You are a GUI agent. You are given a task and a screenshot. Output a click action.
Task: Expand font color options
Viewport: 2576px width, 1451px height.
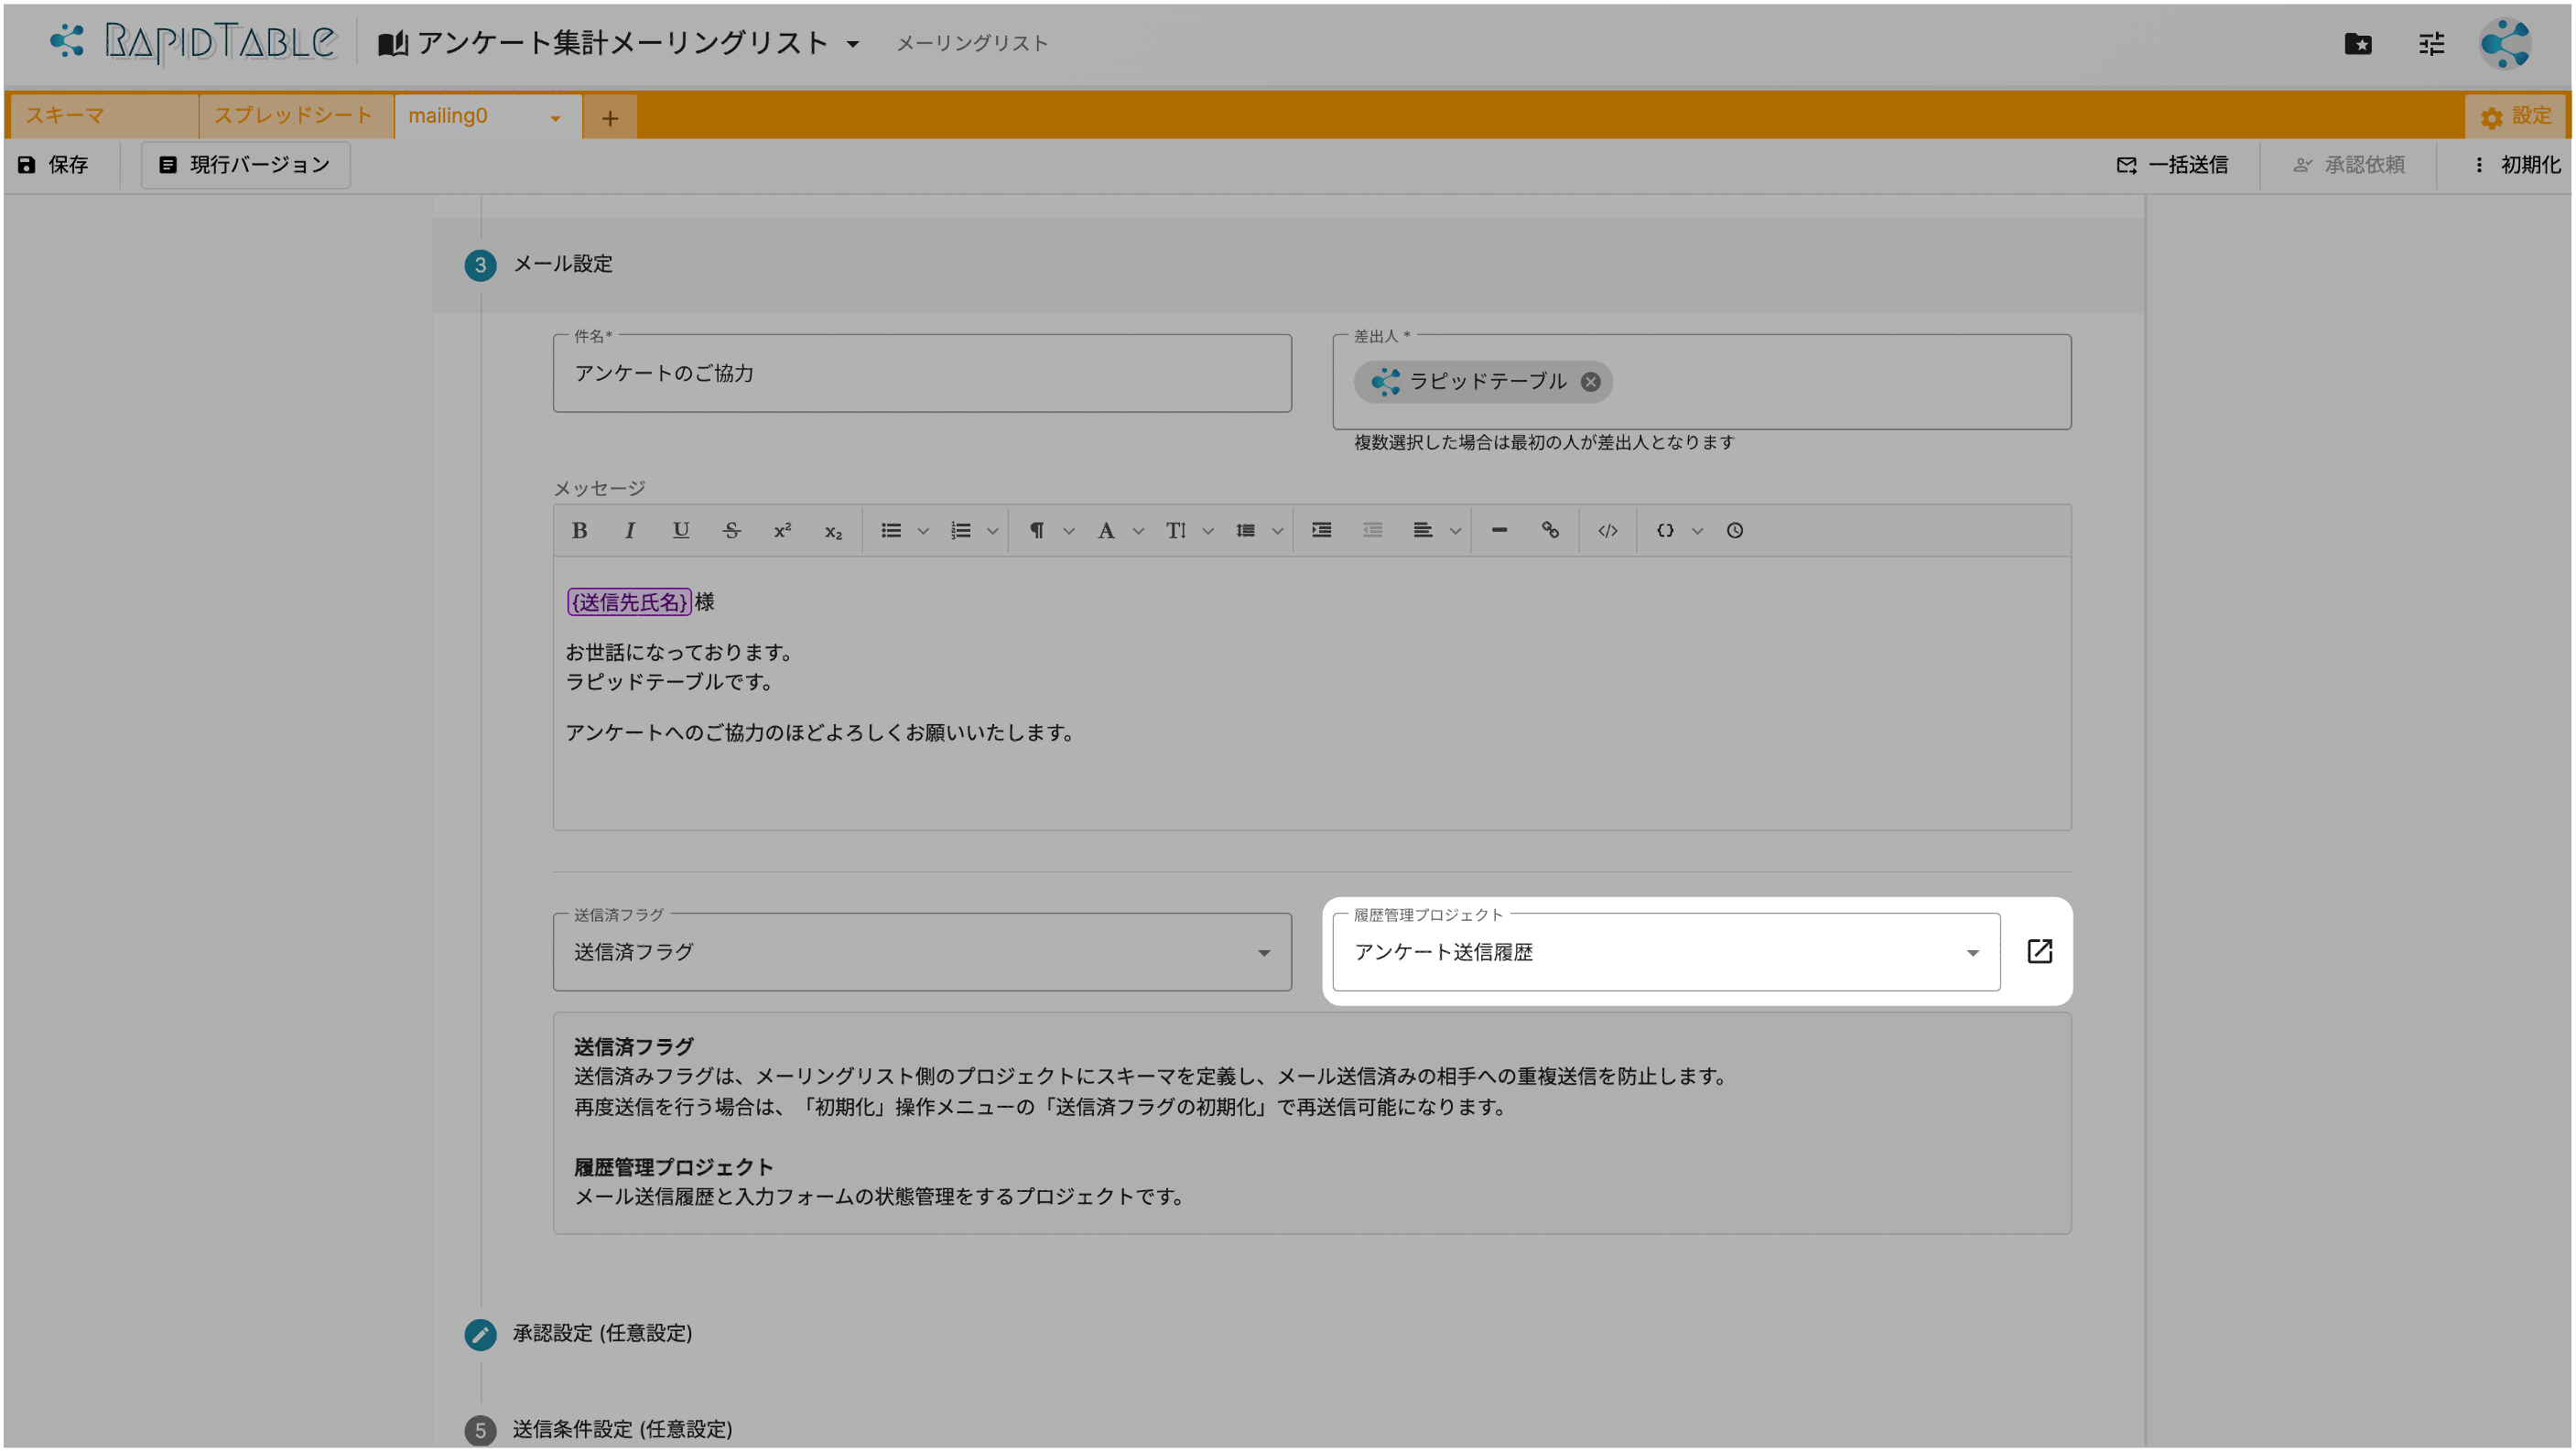1138,531
